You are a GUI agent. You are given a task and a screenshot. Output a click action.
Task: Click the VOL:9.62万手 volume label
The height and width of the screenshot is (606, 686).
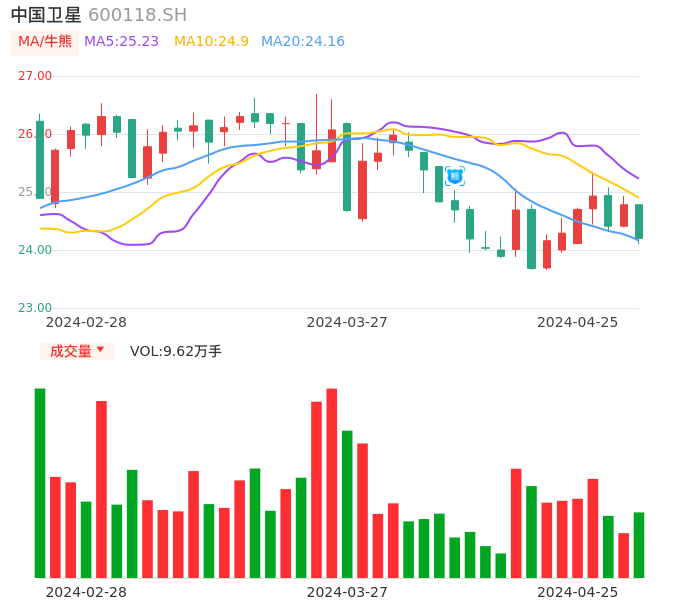[176, 351]
